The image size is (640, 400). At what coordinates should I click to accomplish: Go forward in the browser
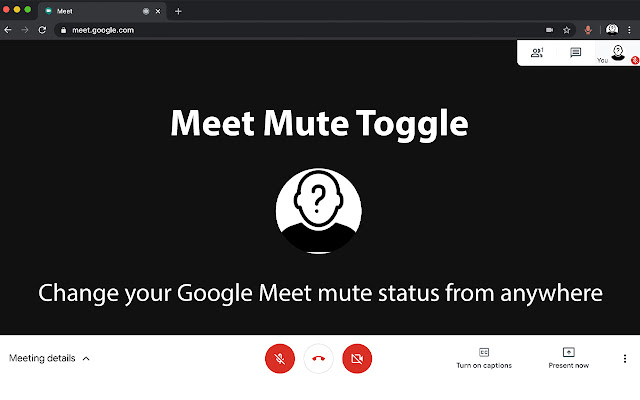click(x=25, y=30)
